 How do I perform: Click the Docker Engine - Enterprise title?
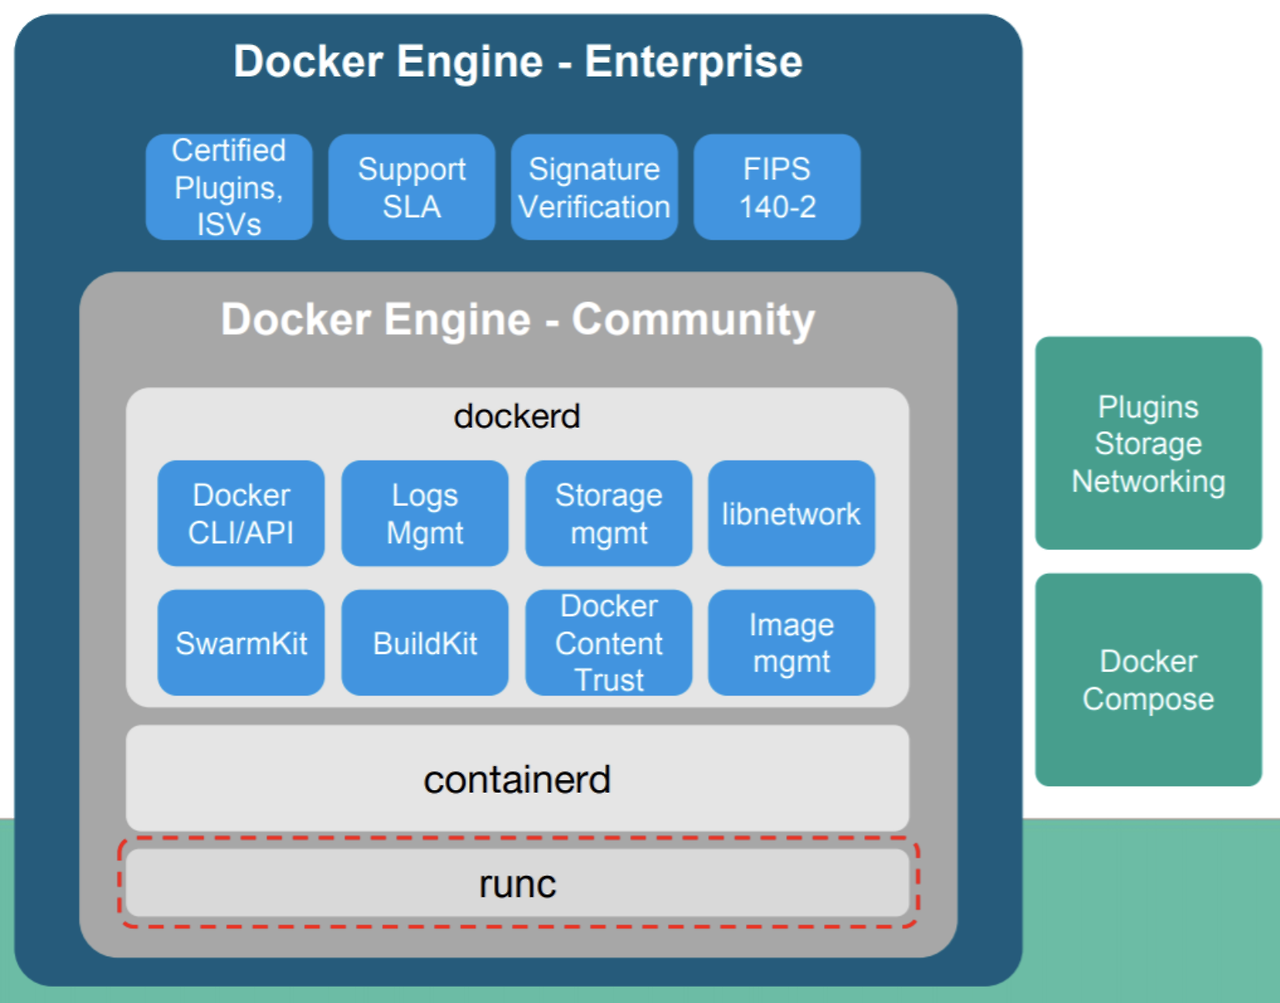(518, 61)
